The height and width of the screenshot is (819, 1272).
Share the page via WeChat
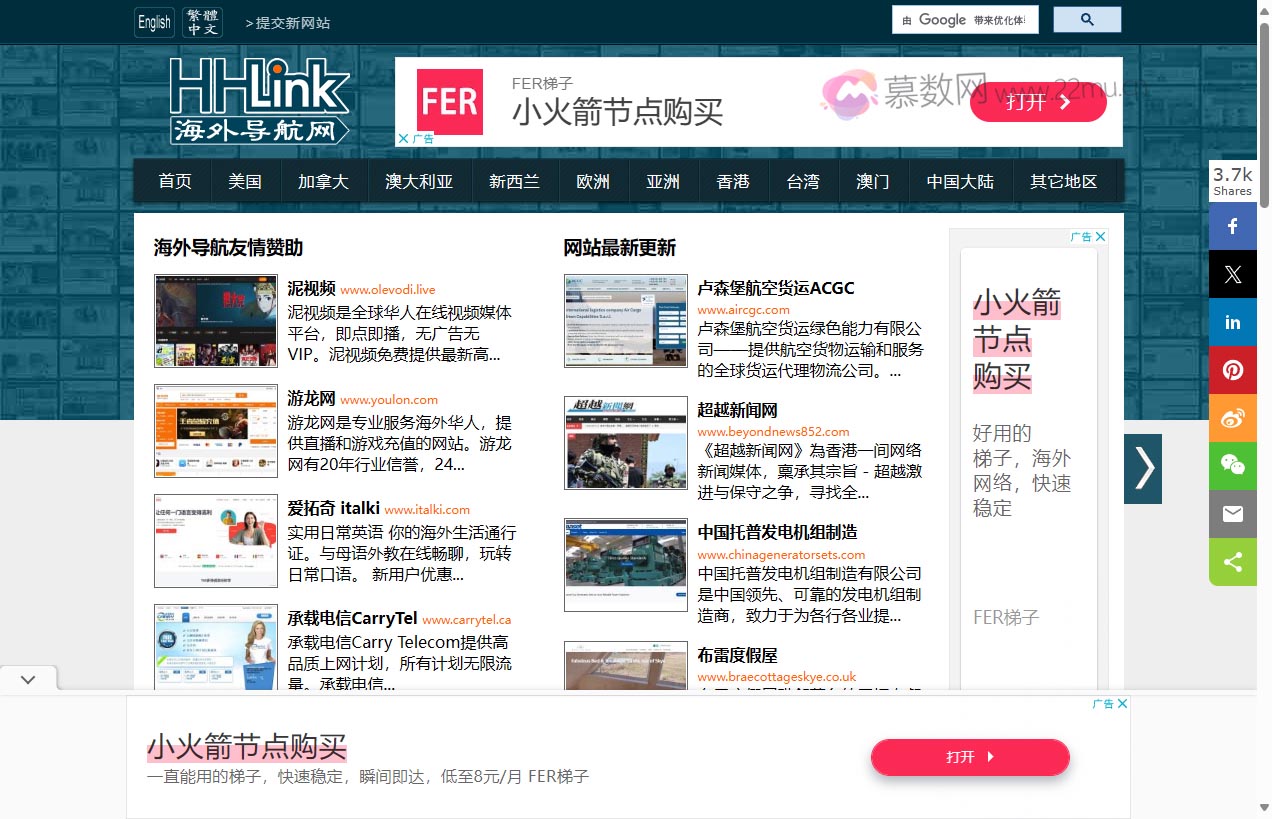click(x=1232, y=466)
